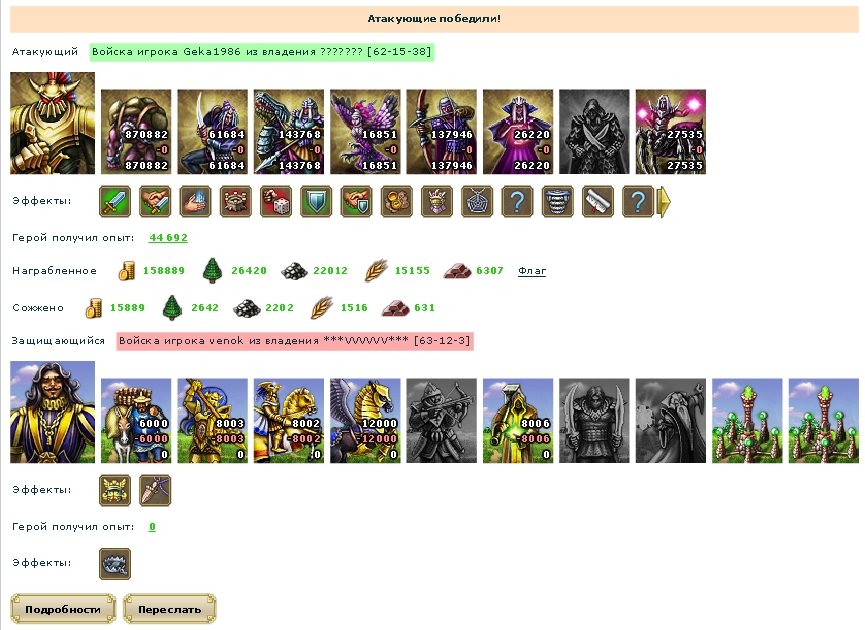Click the first question mark effect icon
The image size is (865, 630).
coord(517,201)
